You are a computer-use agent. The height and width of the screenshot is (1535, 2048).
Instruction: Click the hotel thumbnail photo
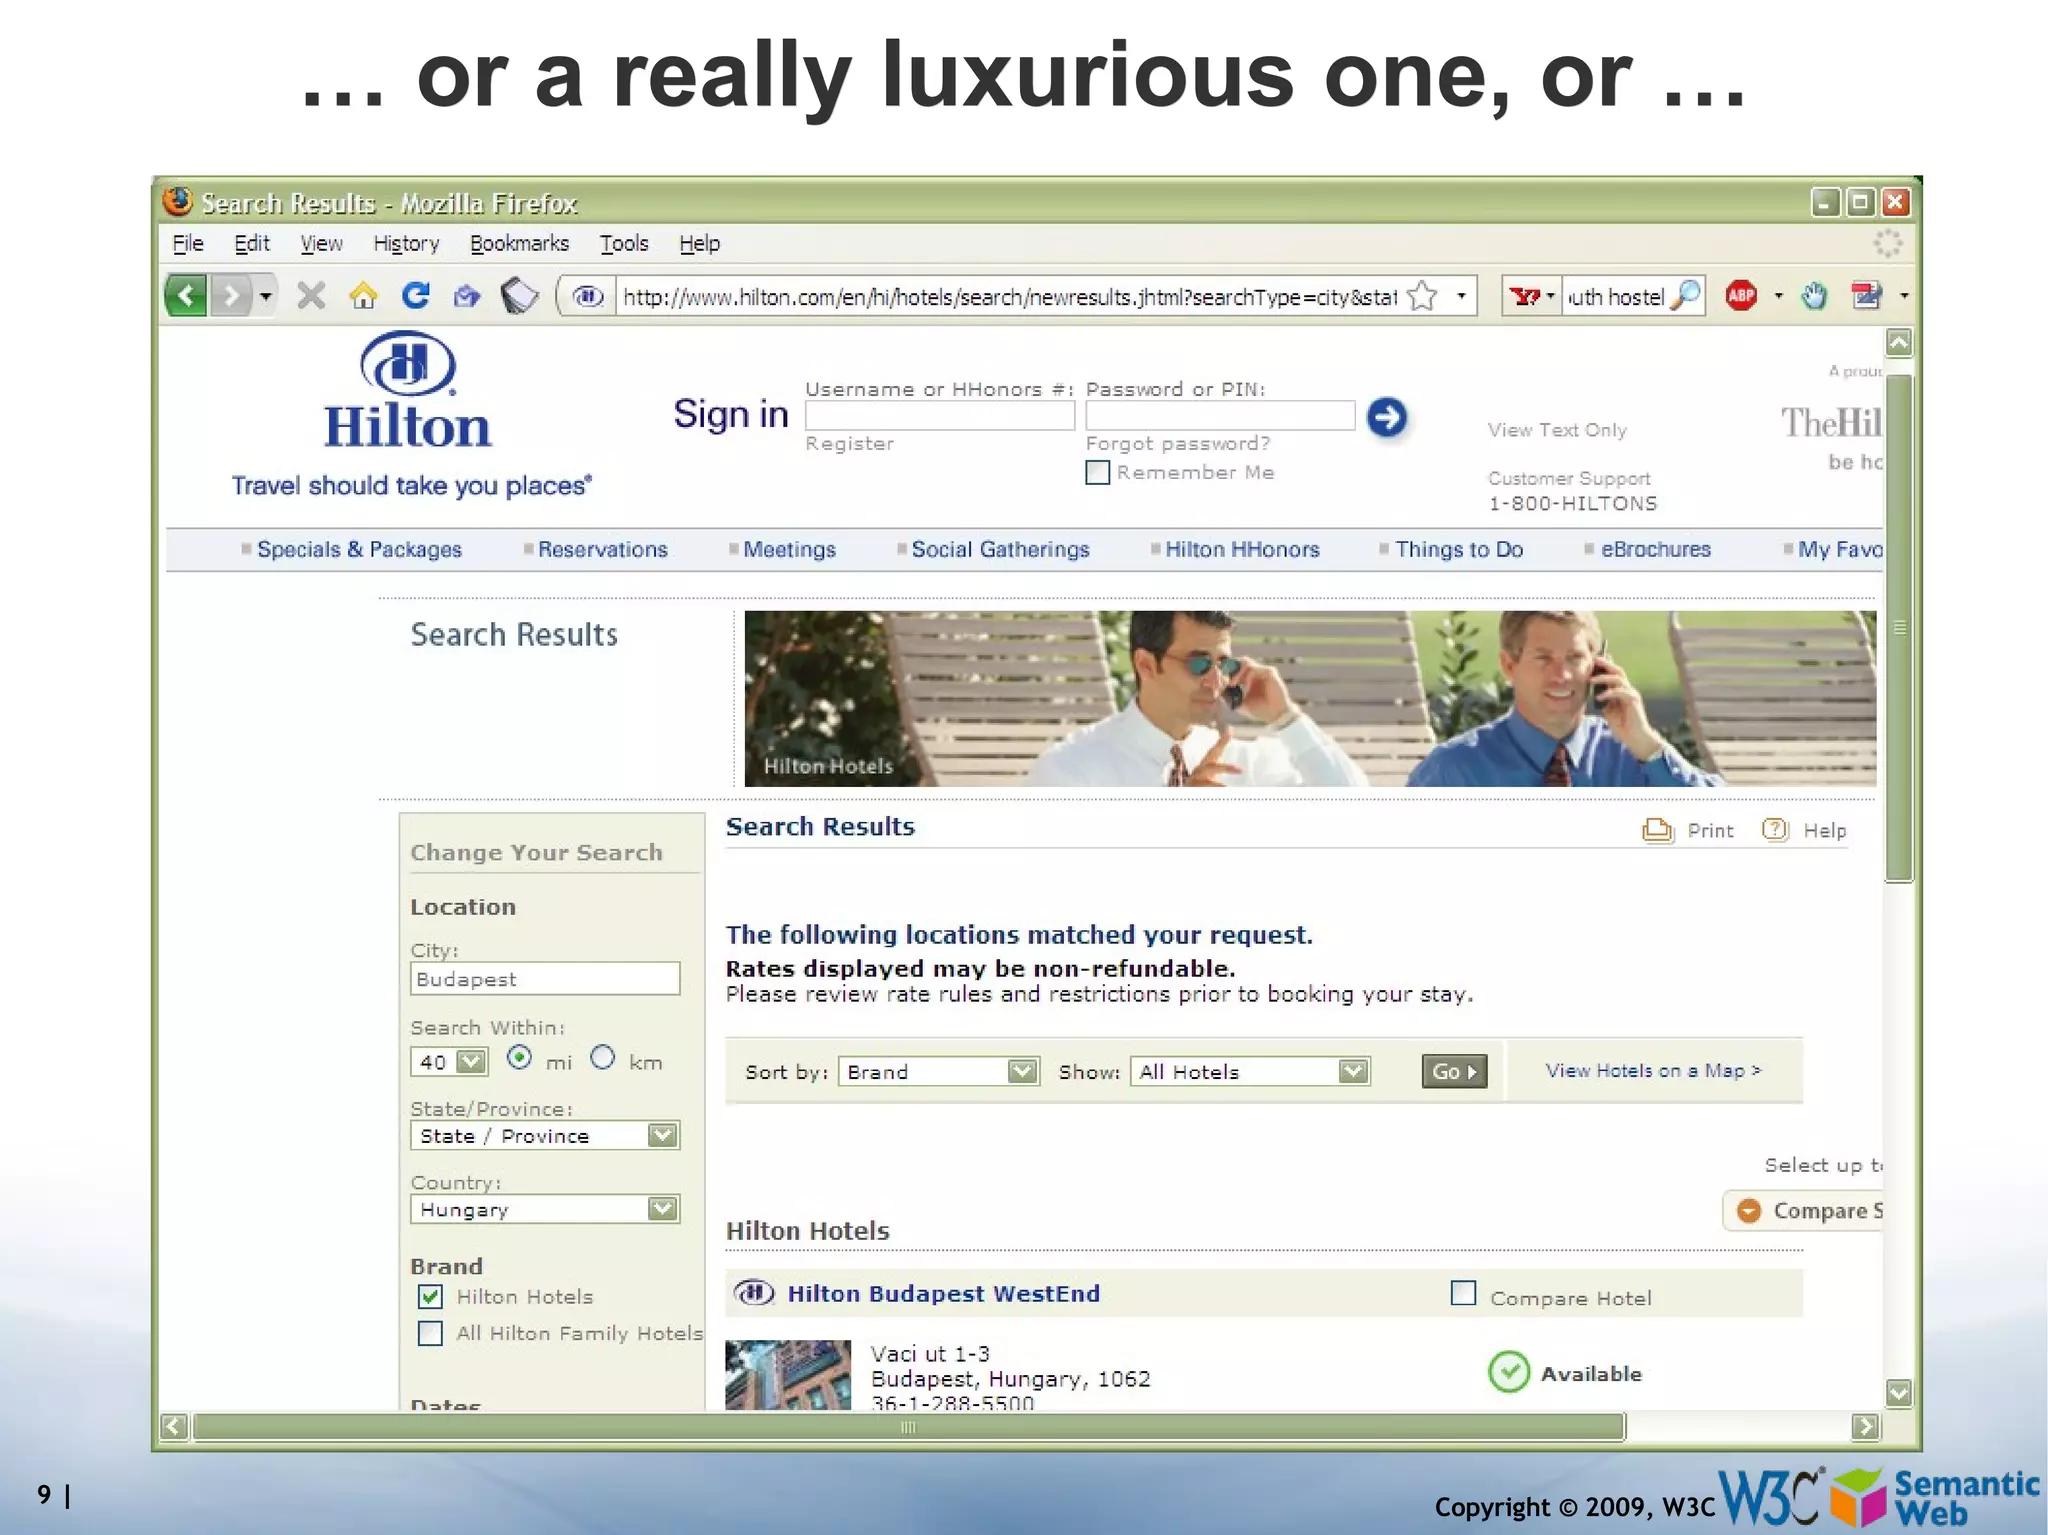coord(788,1374)
